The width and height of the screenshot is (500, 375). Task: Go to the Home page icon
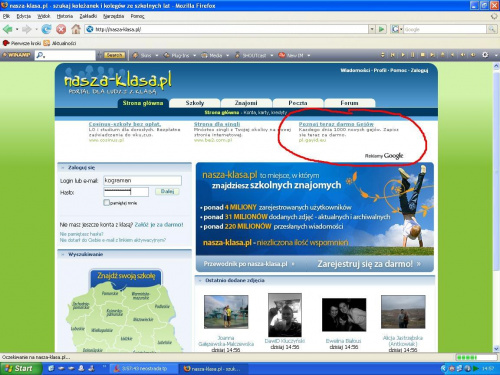point(76,29)
